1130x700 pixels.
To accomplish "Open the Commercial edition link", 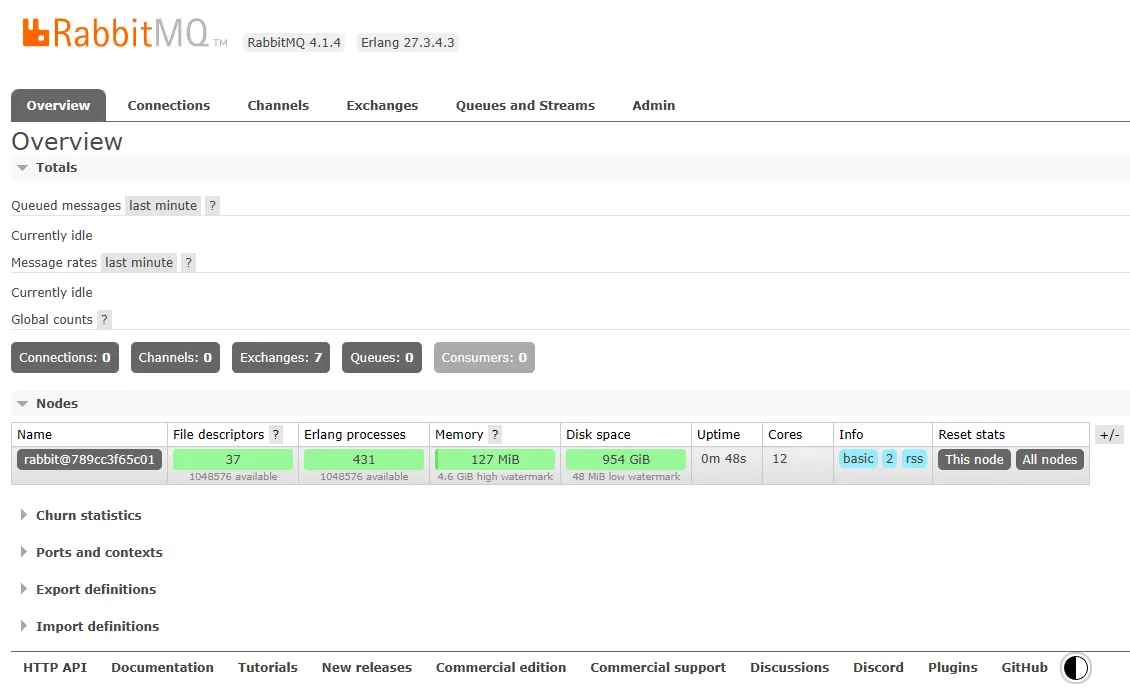I will (x=501, y=668).
